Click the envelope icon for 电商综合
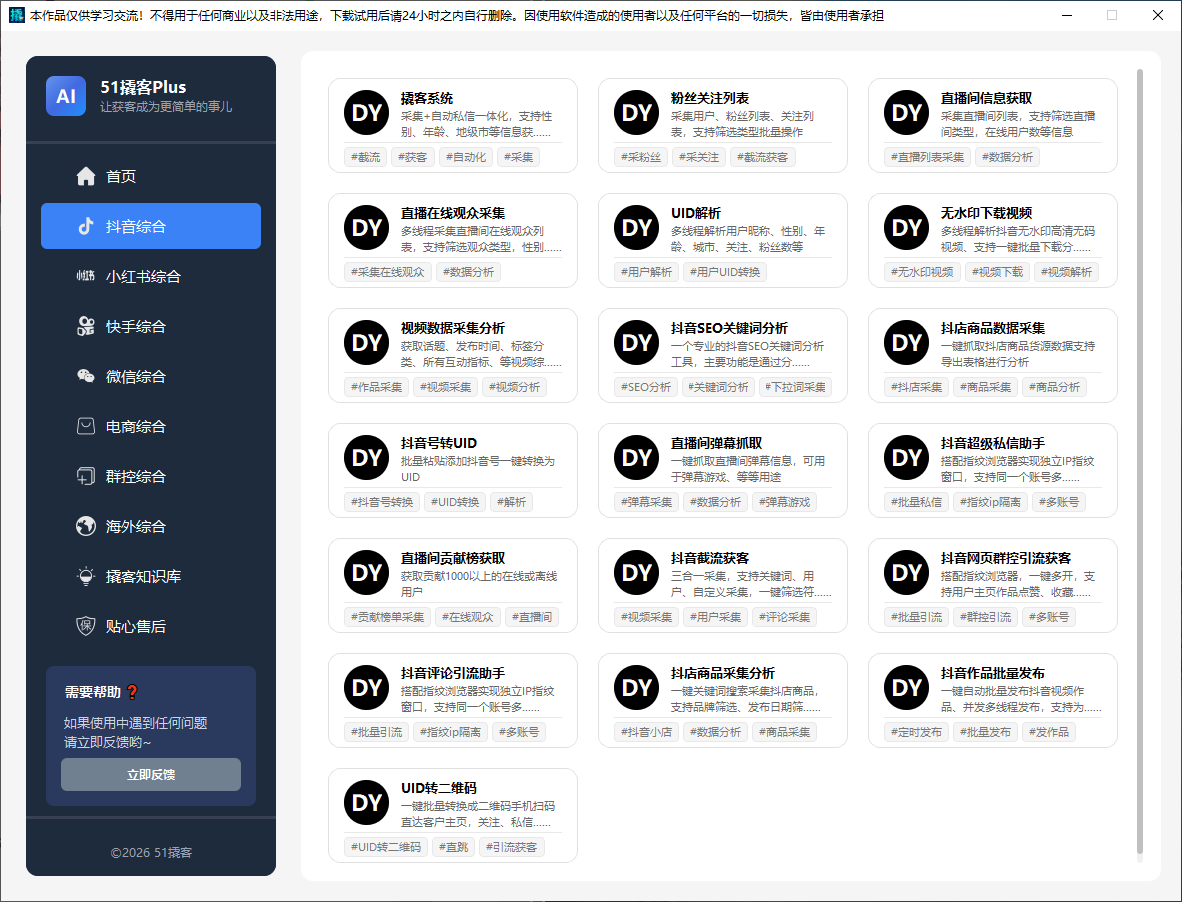 86,426
